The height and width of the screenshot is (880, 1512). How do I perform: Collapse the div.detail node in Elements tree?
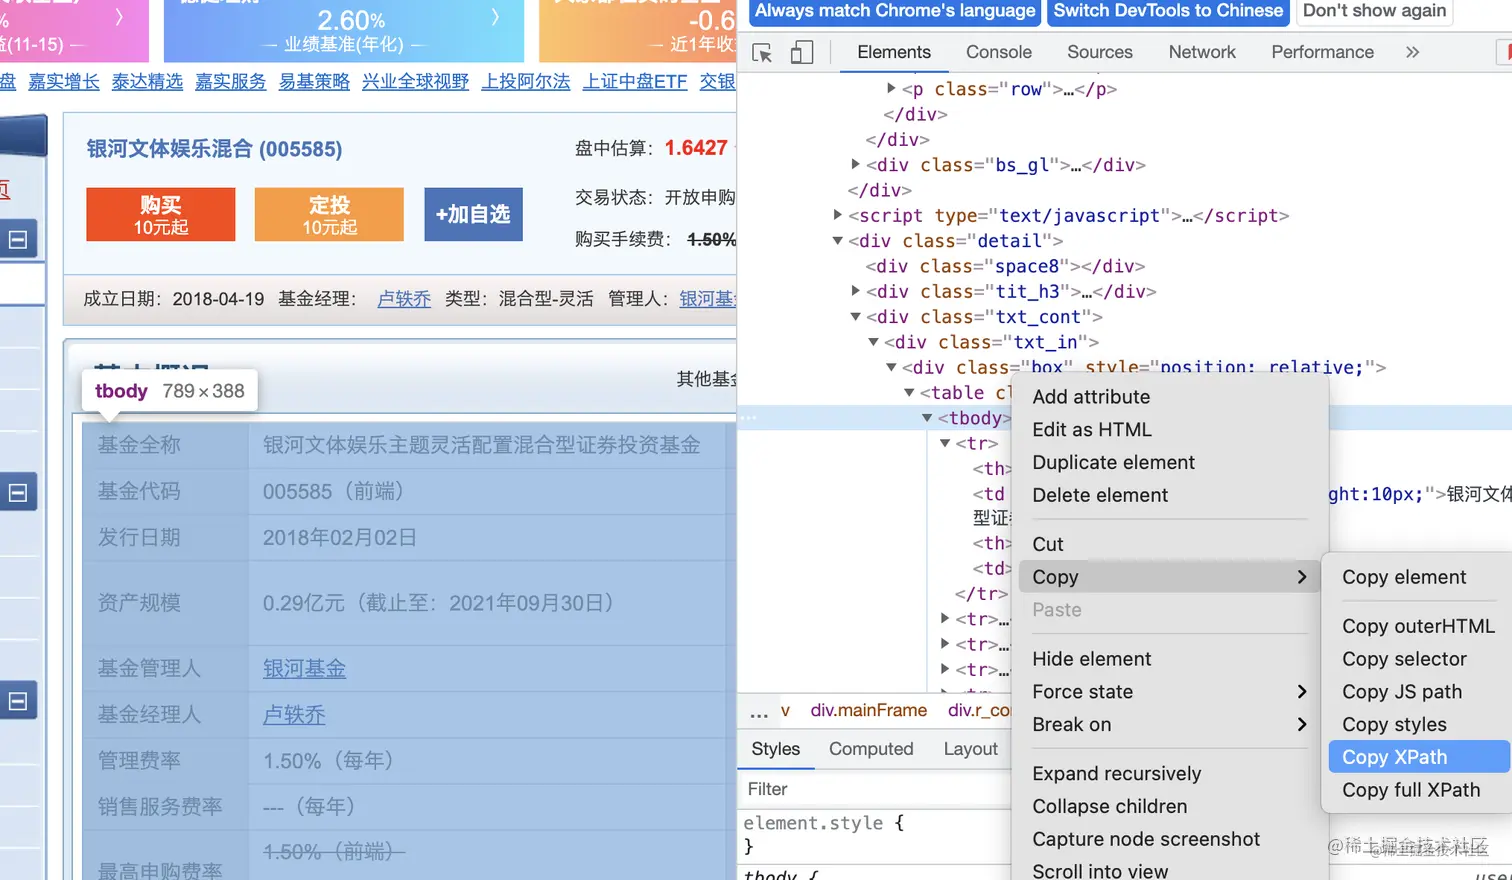837,240
